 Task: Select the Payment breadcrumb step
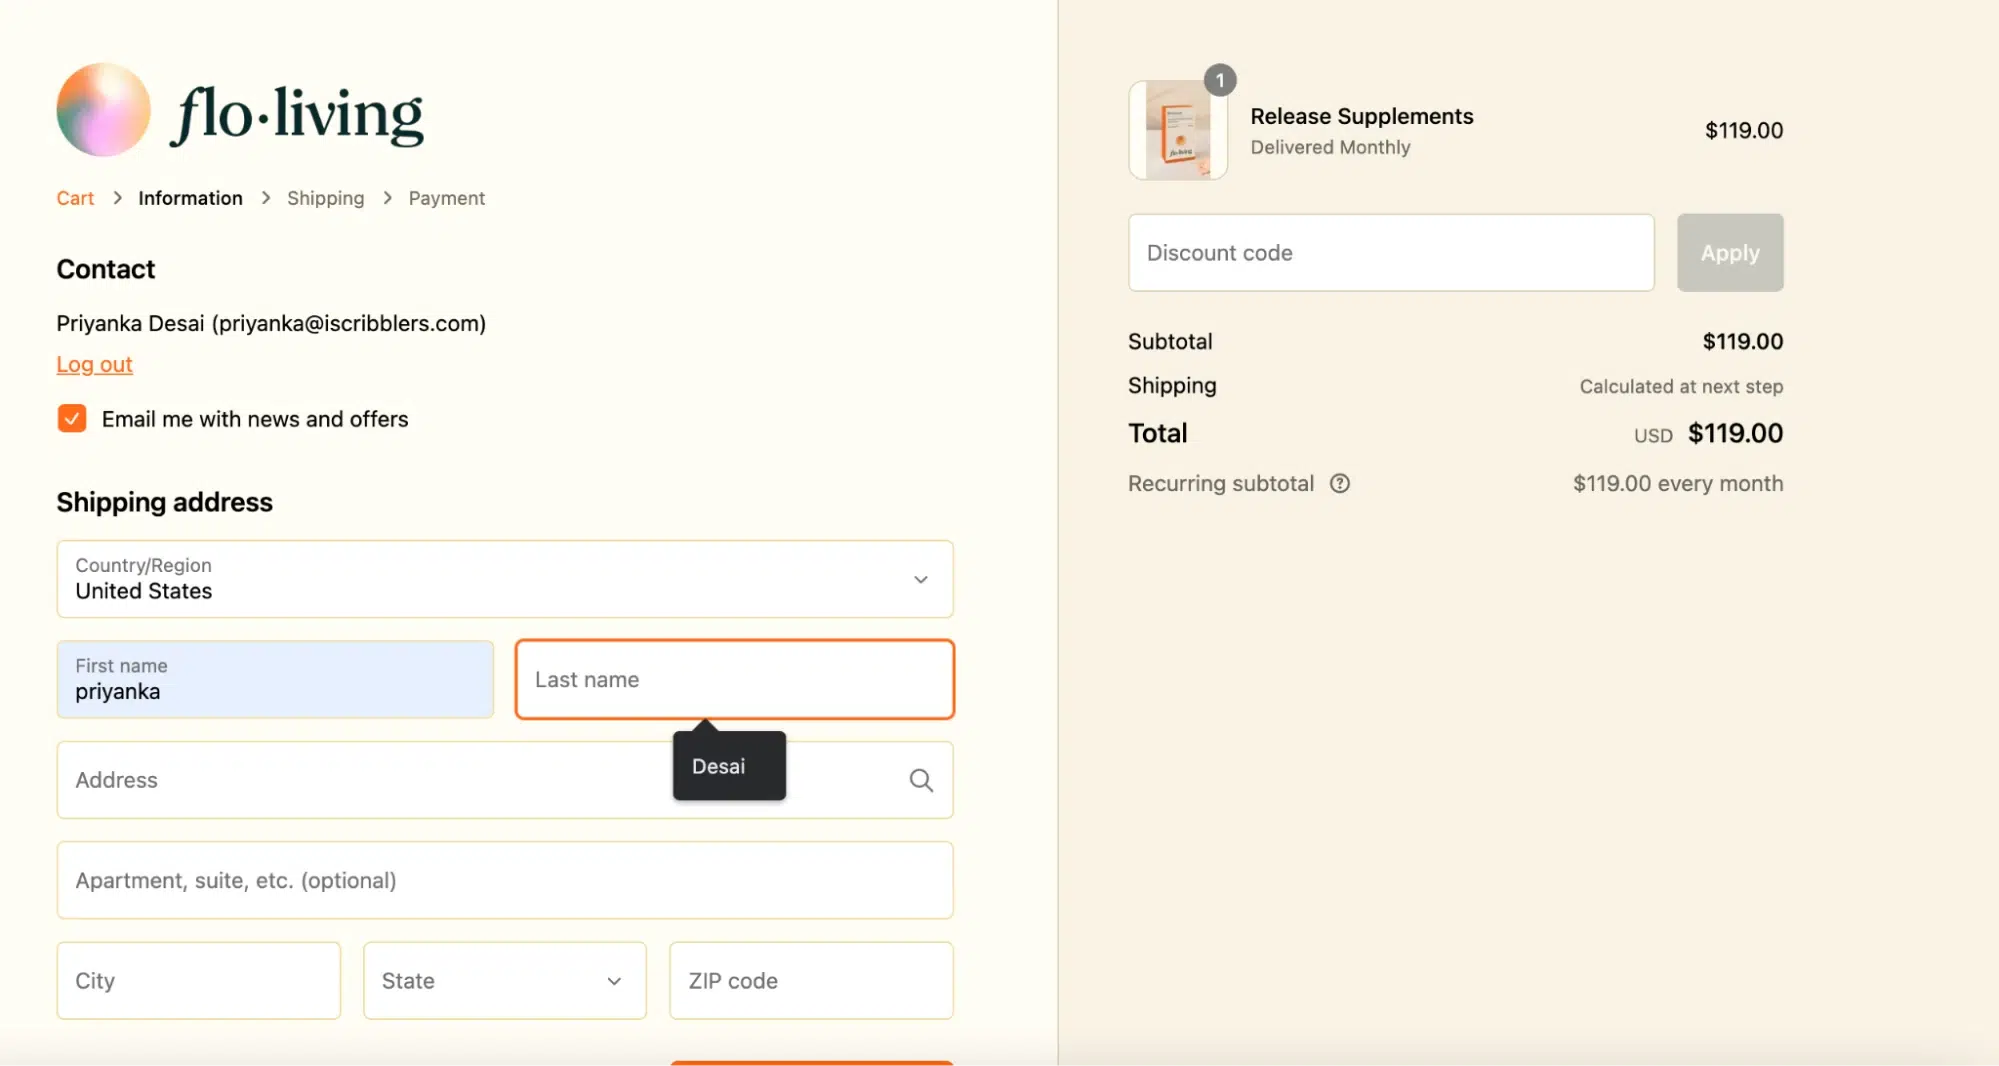click(x=447, y=198)
